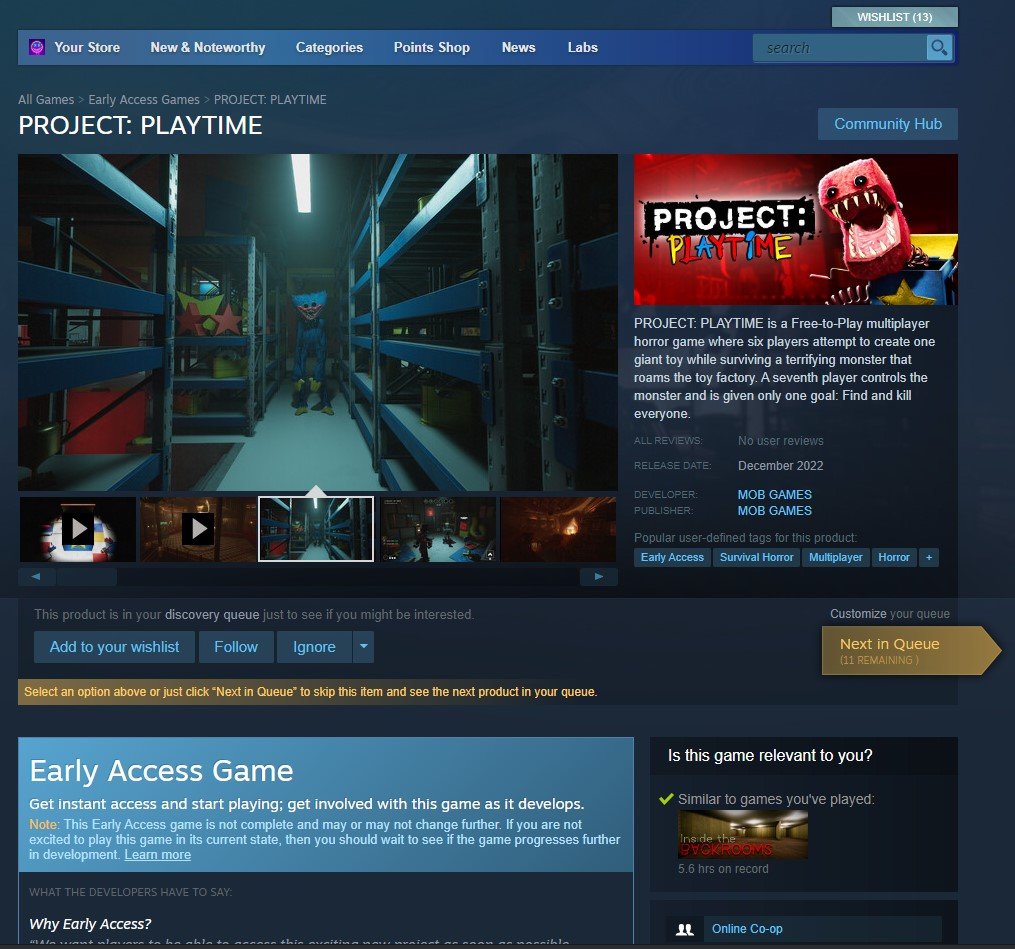The width and height of the screenshot is (1015, 949).
Task: Click the Online Co-op players icon
Action: [685, 930]
